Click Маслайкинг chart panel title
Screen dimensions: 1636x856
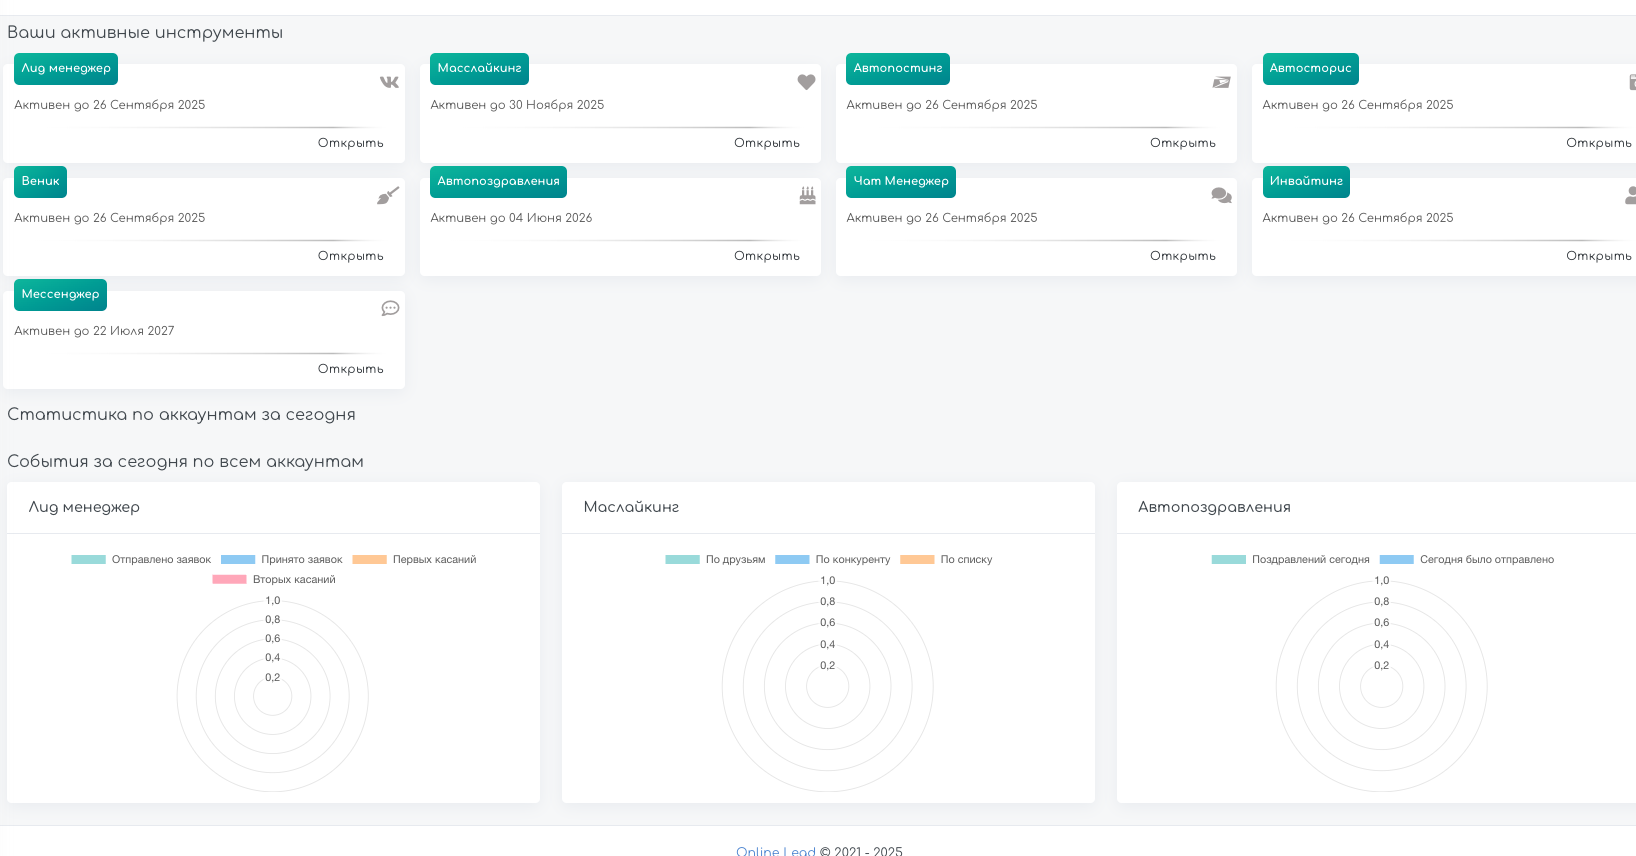click(631, 507)
